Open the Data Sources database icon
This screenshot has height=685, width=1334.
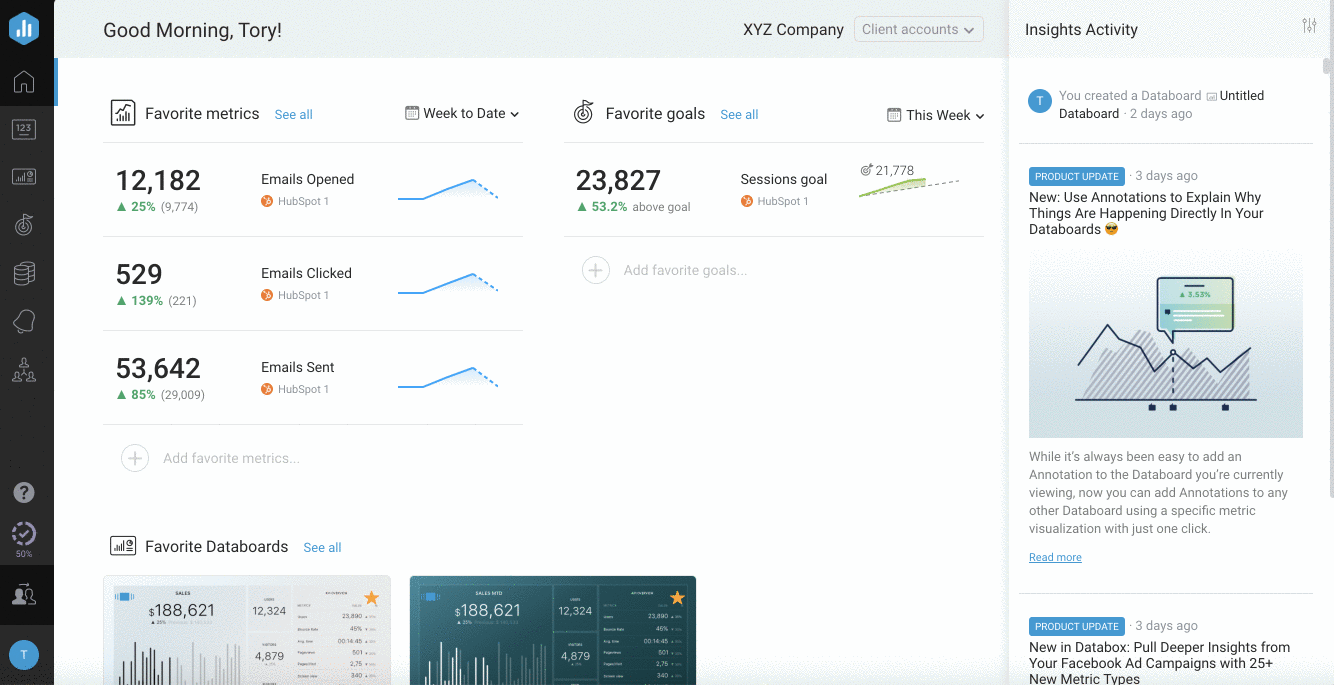coord(24,273)
